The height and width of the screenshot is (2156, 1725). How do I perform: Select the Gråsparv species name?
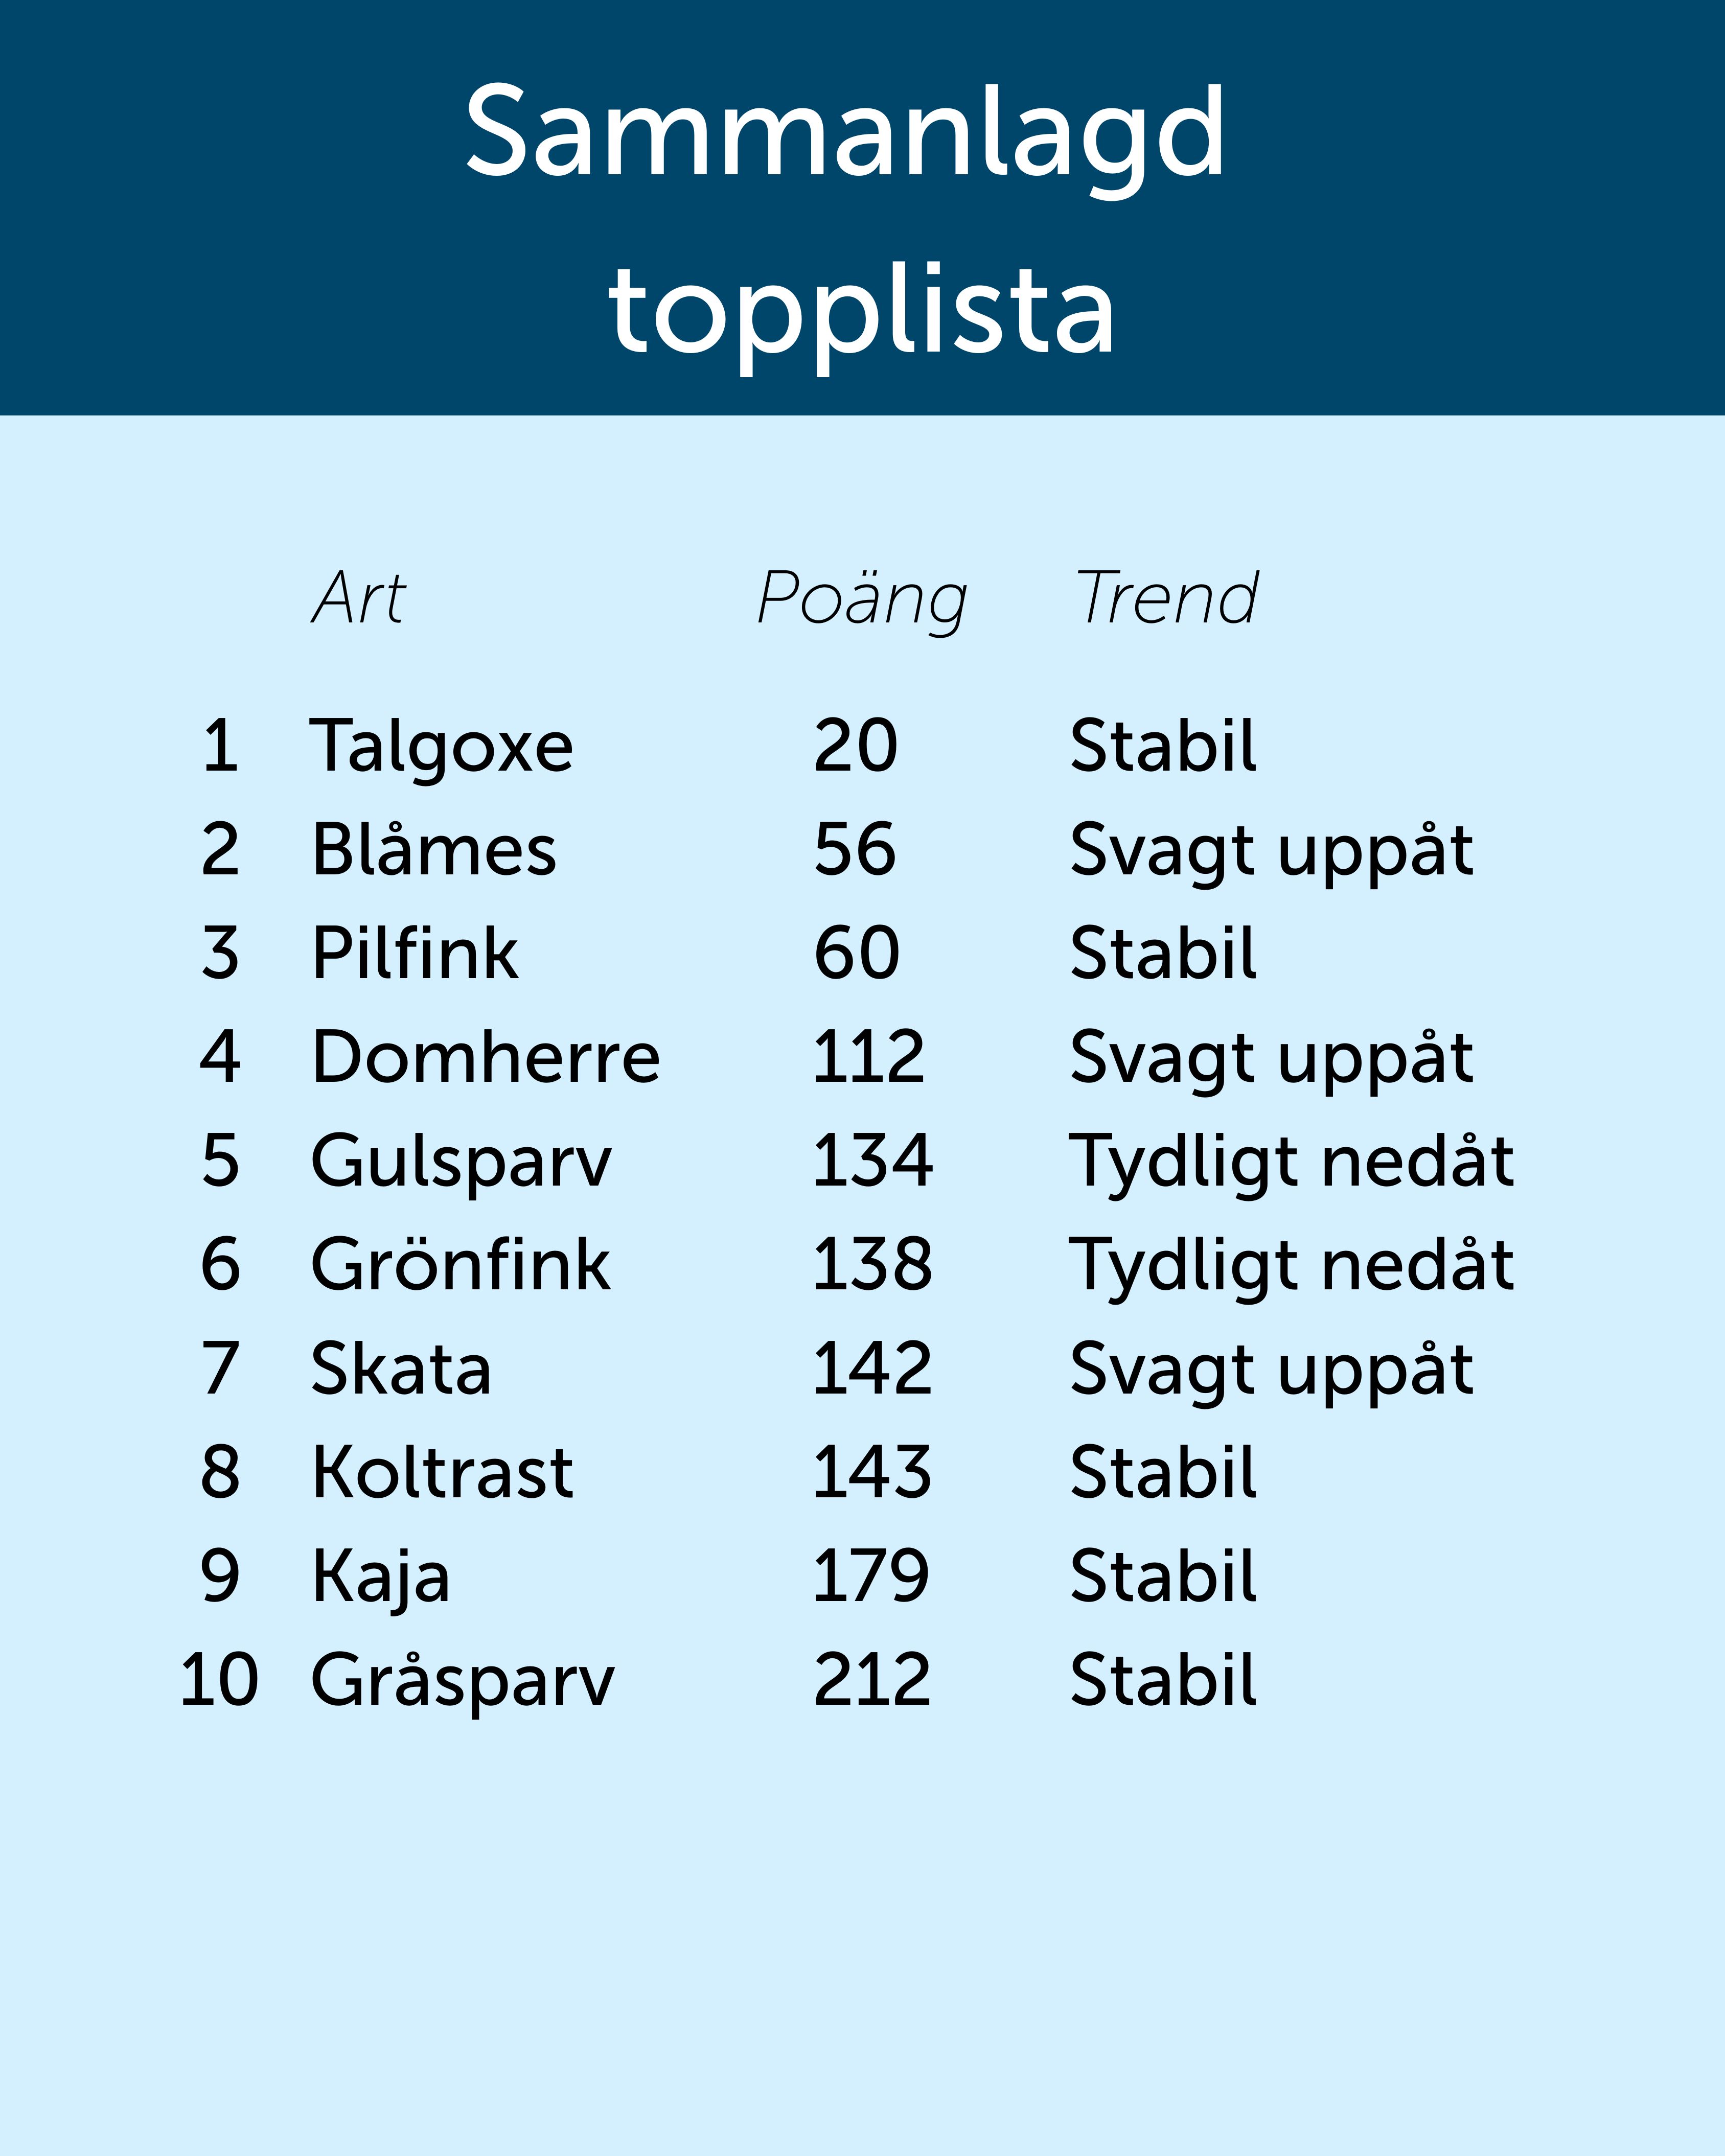pos(463,1681)
